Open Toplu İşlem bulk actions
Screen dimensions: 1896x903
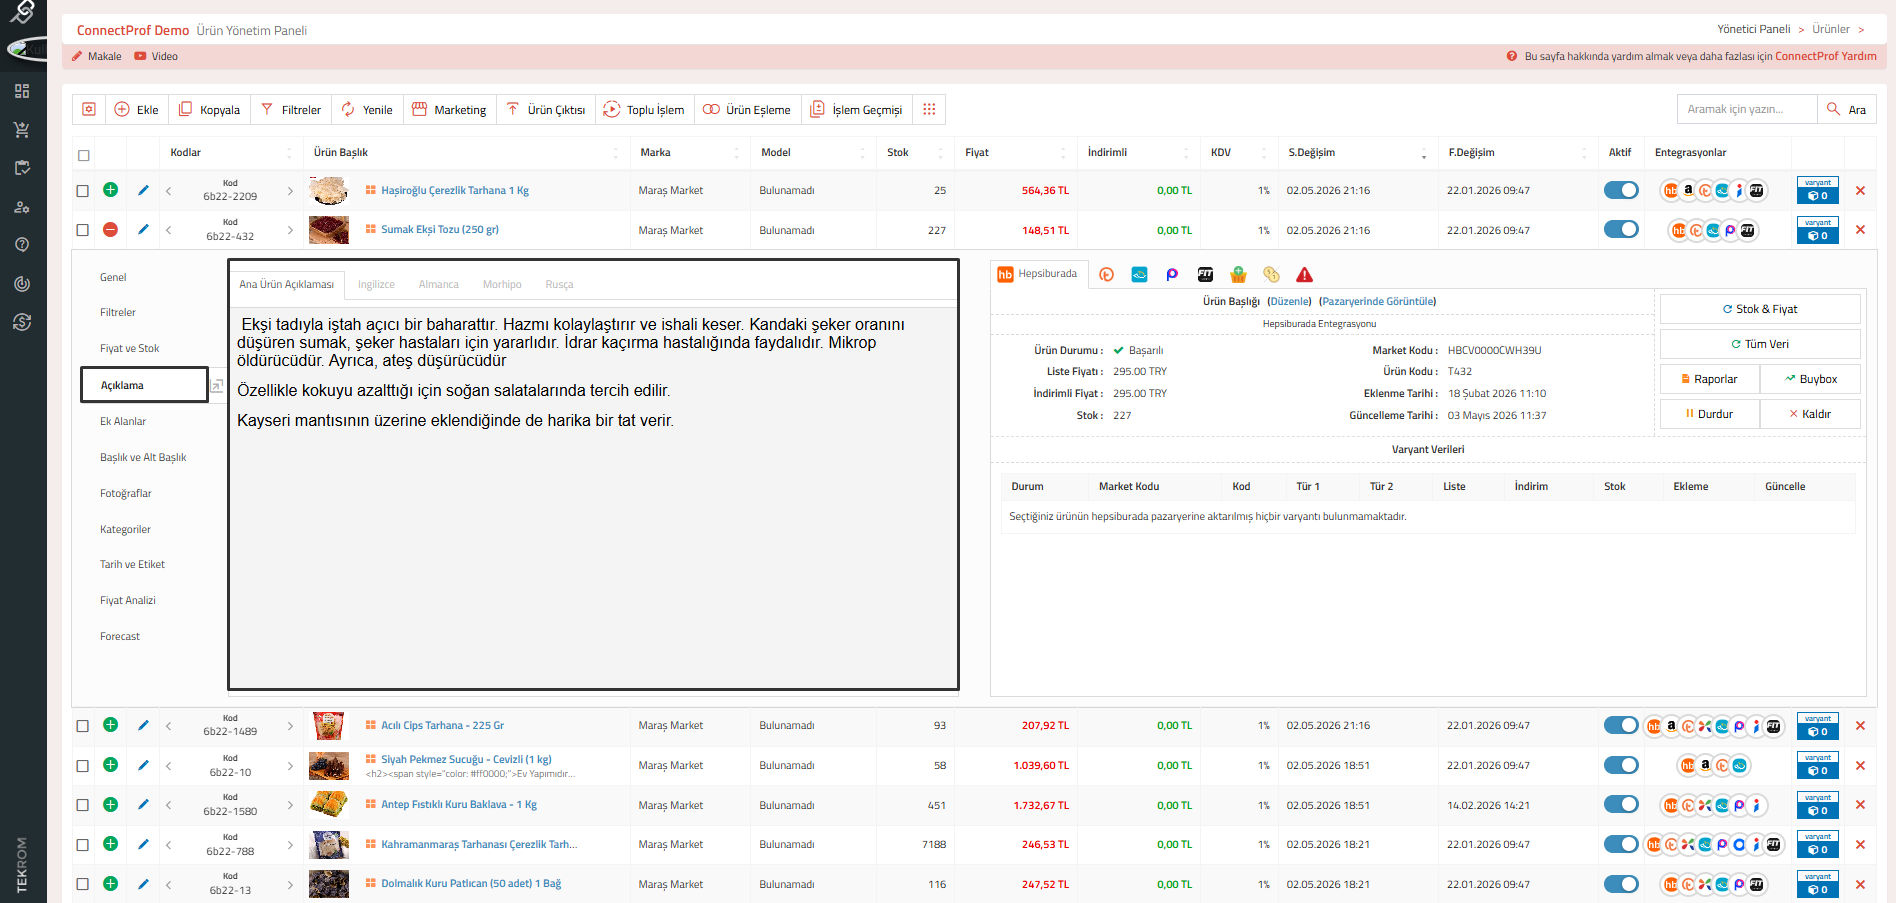click(644, 109)
